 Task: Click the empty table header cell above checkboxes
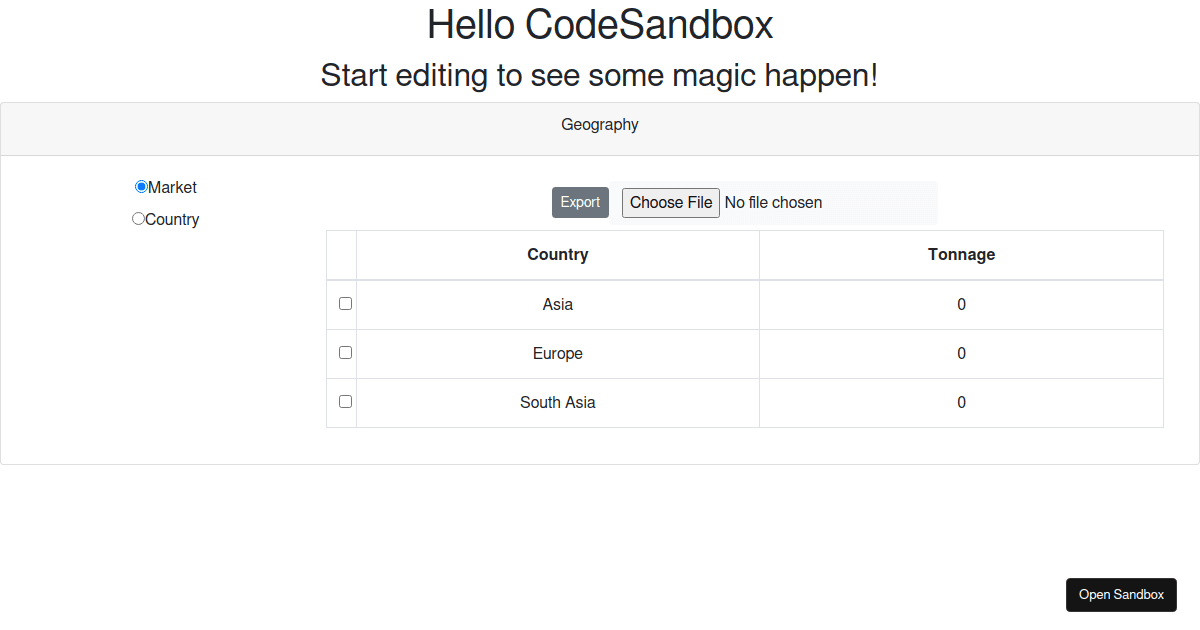coord(341,254)
